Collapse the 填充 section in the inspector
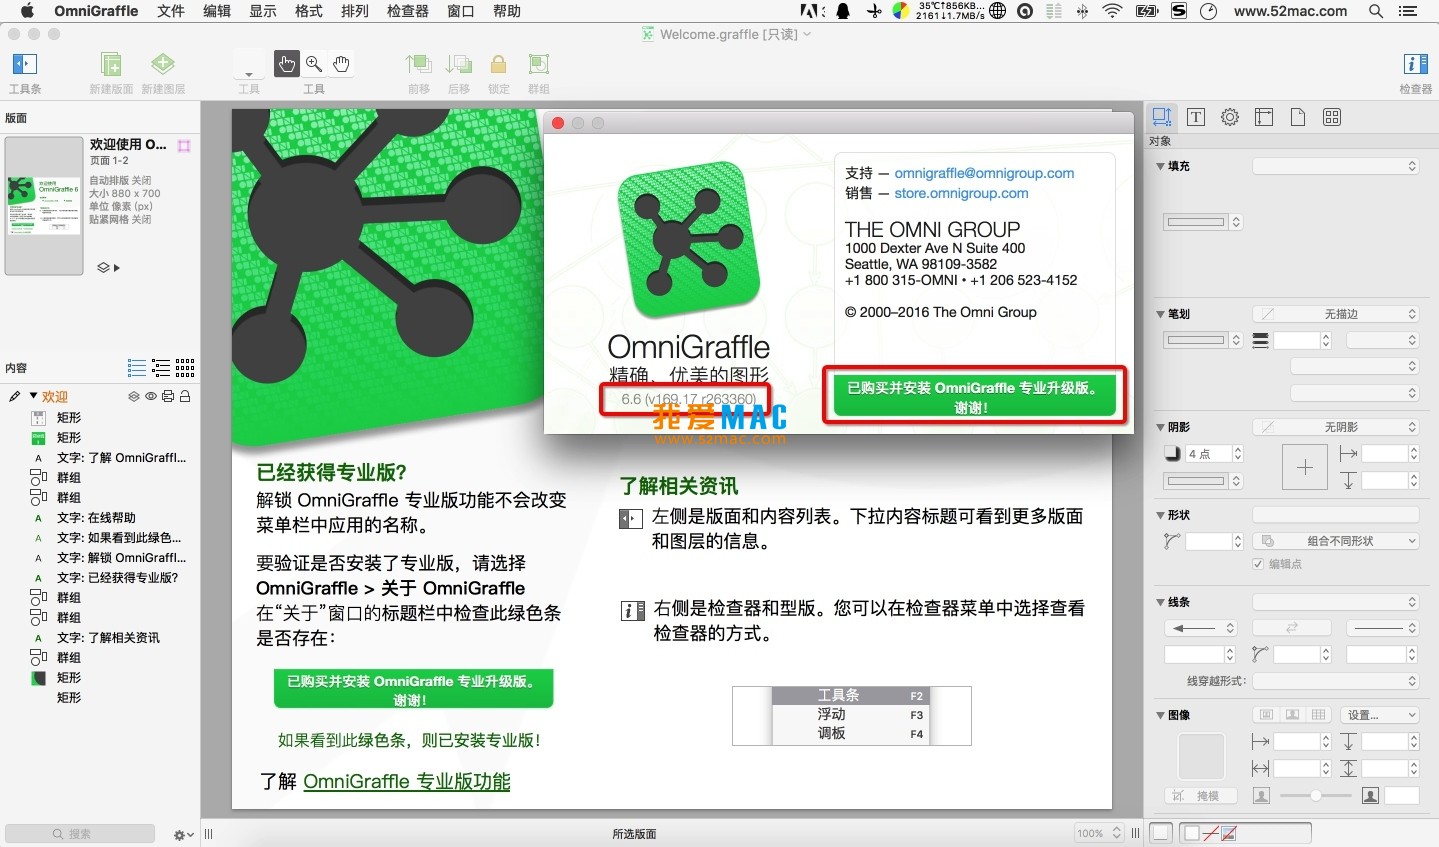 point(1162,166)
